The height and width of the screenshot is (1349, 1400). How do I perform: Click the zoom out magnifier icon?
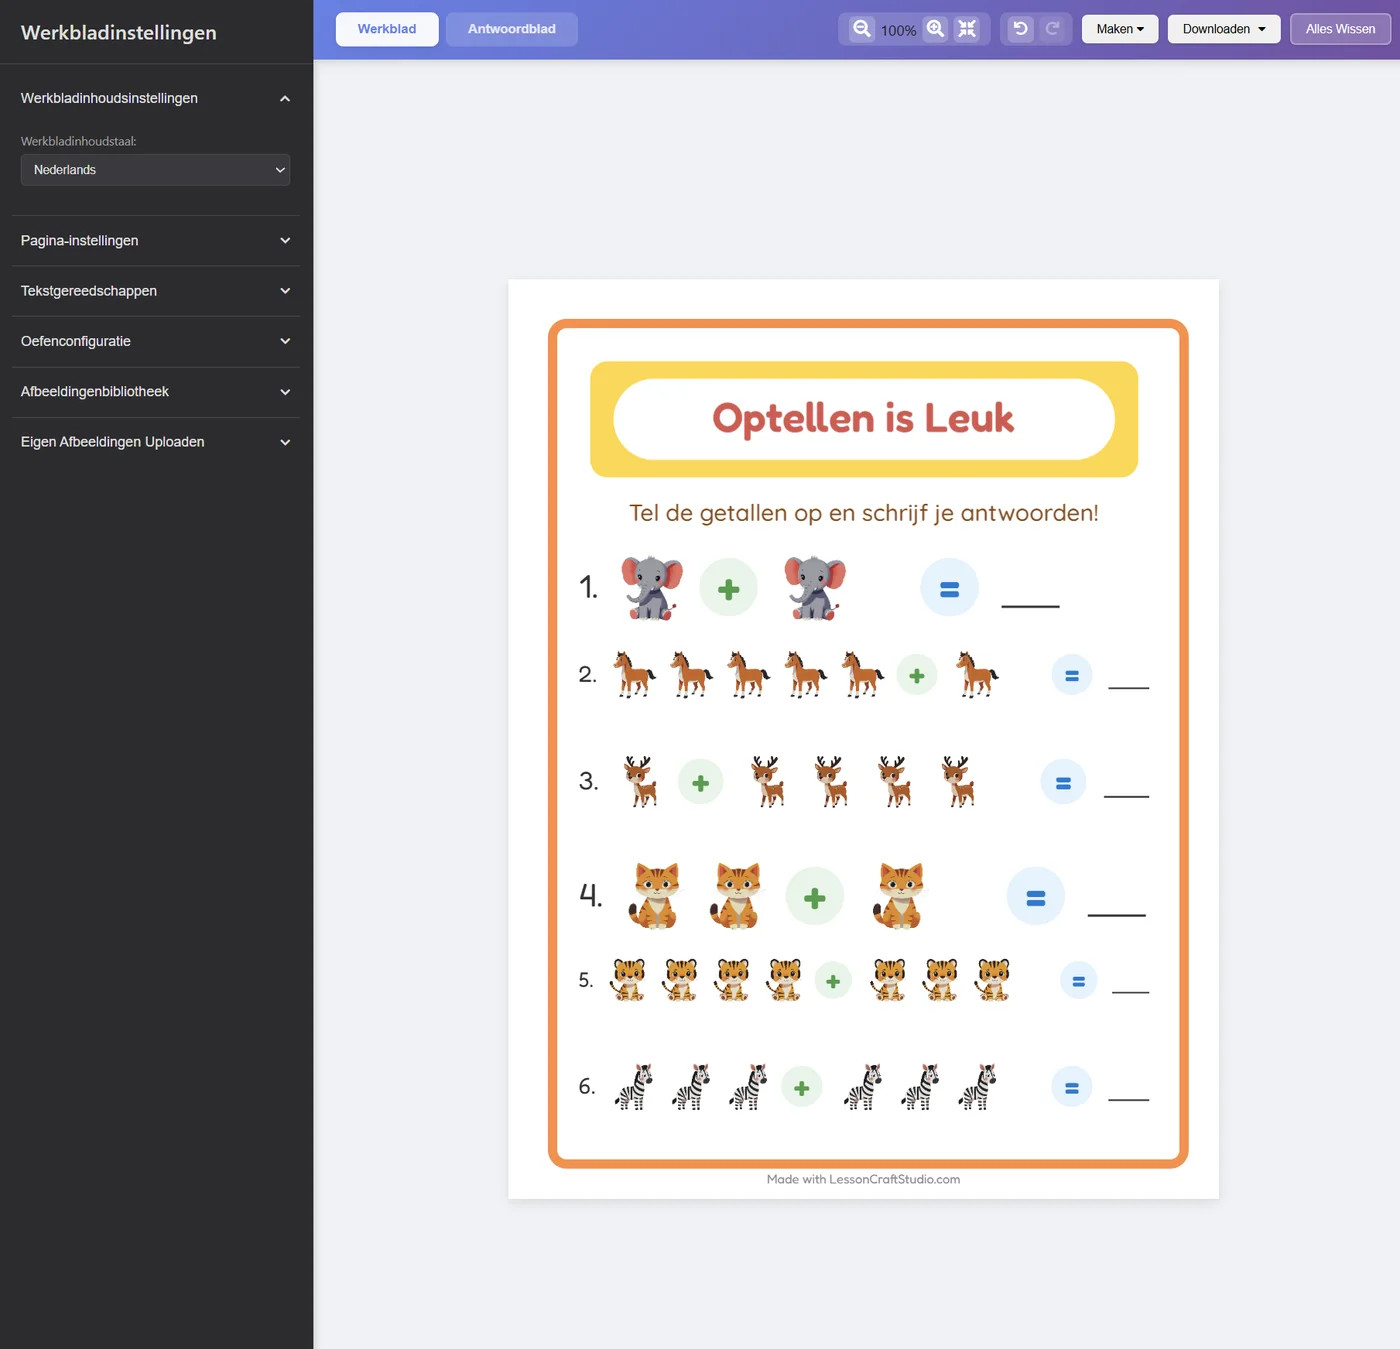click(x=861, y=29)
